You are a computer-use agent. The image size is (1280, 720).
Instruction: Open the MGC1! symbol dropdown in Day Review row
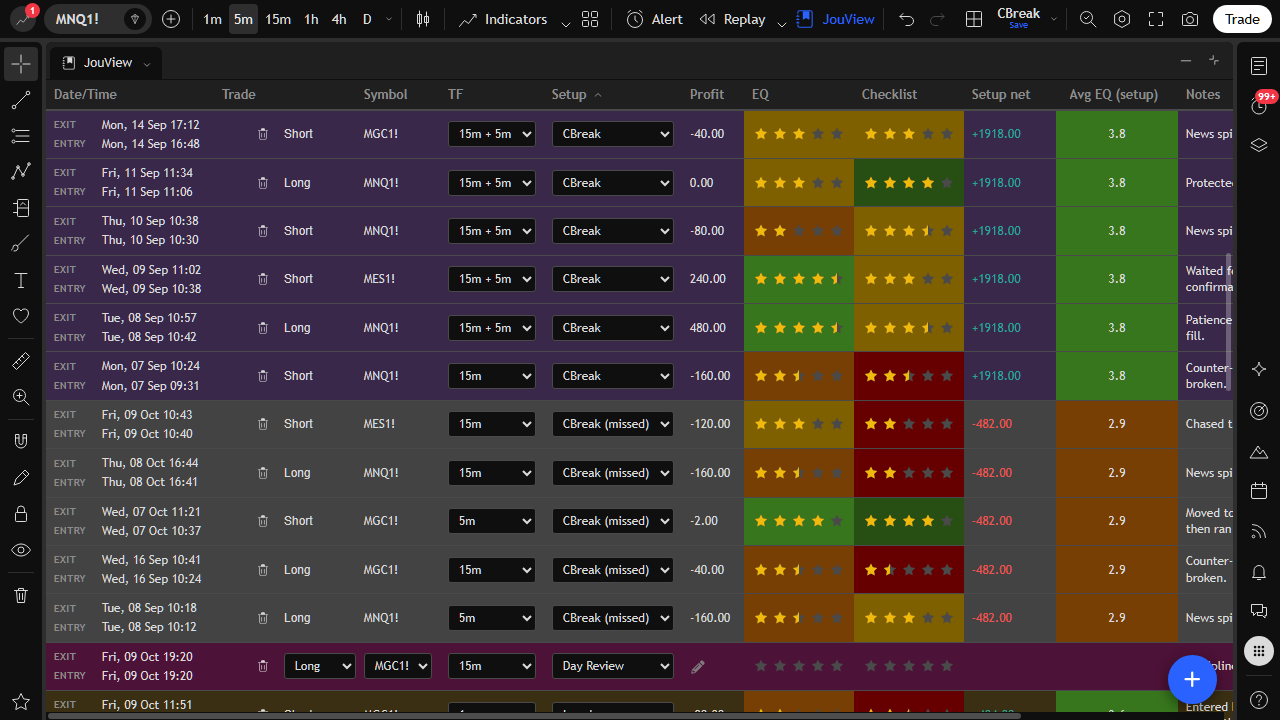[x=398, y=666]
